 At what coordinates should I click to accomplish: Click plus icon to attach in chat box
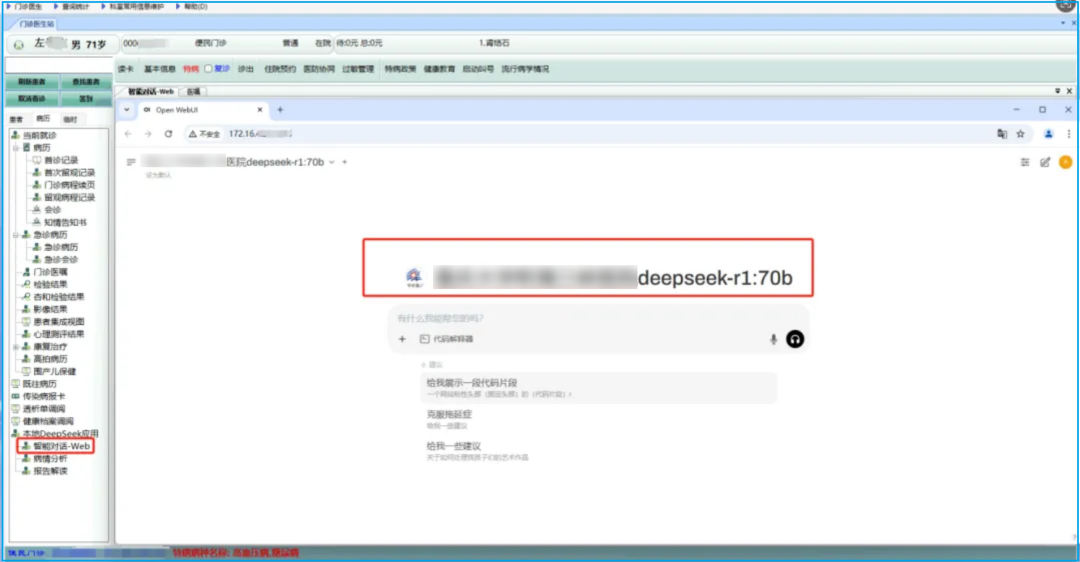402,339
